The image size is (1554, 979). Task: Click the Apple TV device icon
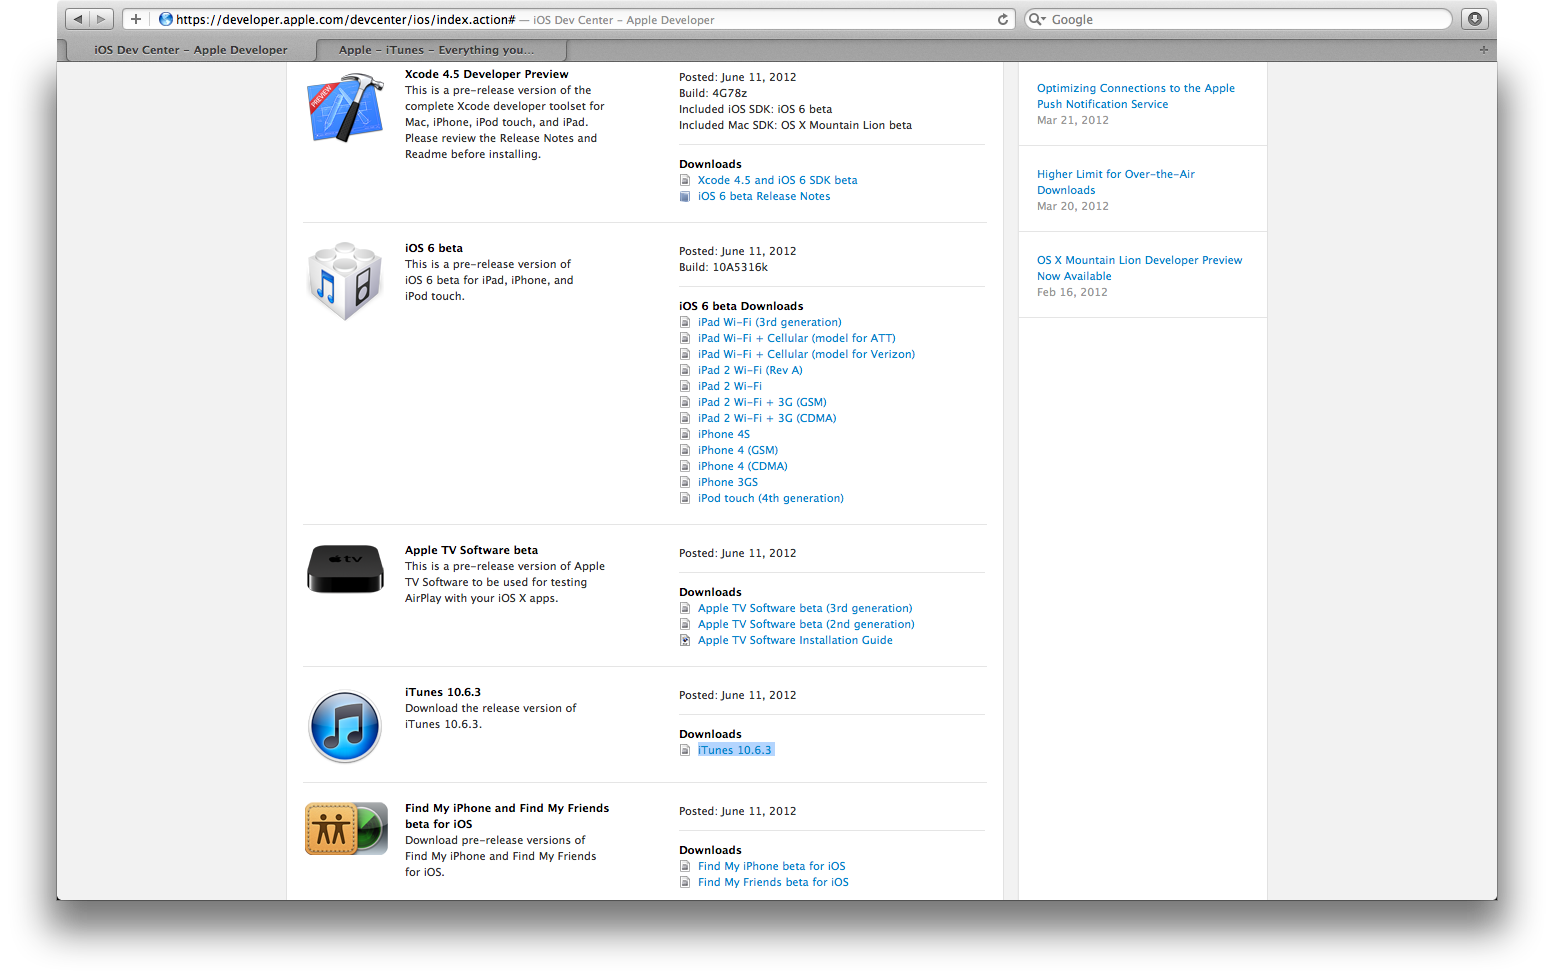coord(345,568)
